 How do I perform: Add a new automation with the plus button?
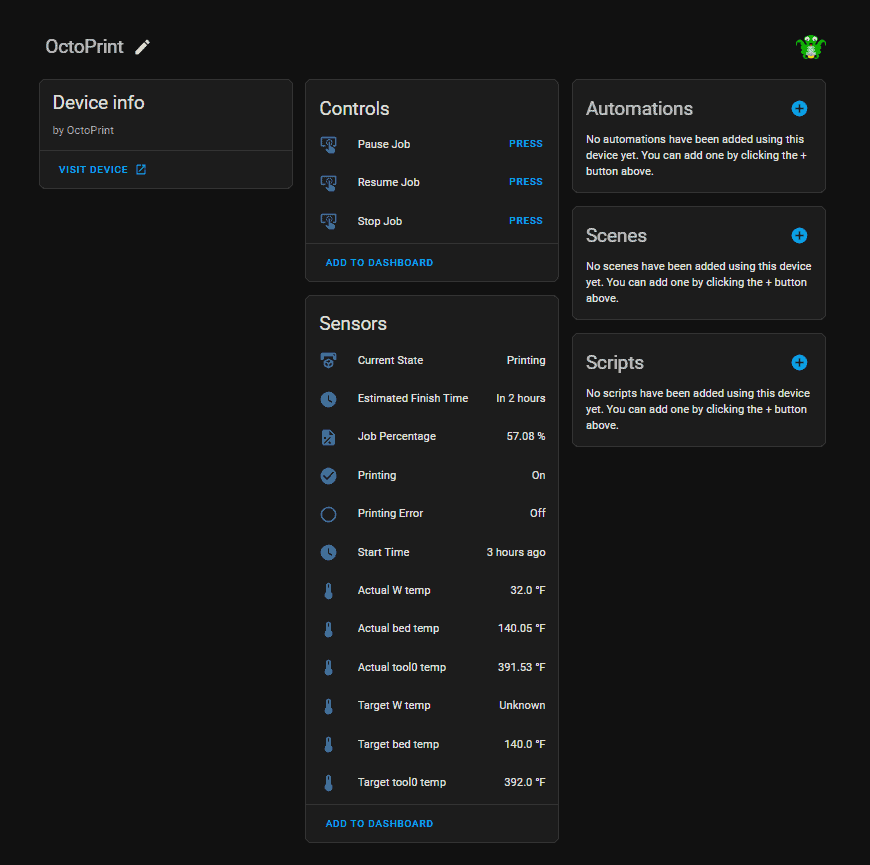(x=799, y=109)
